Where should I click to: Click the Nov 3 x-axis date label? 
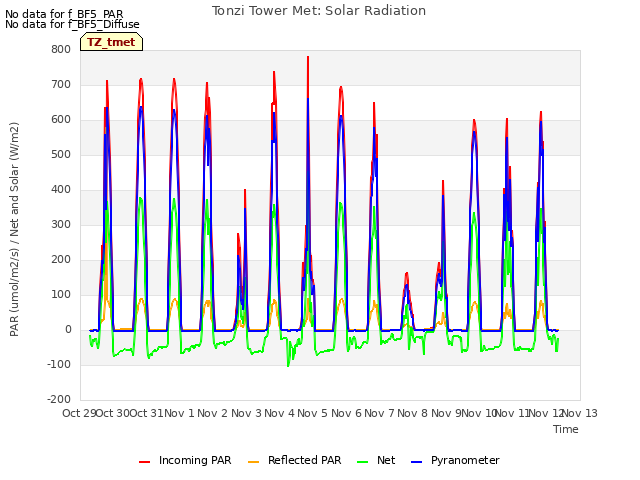click(x=246, y=413)
